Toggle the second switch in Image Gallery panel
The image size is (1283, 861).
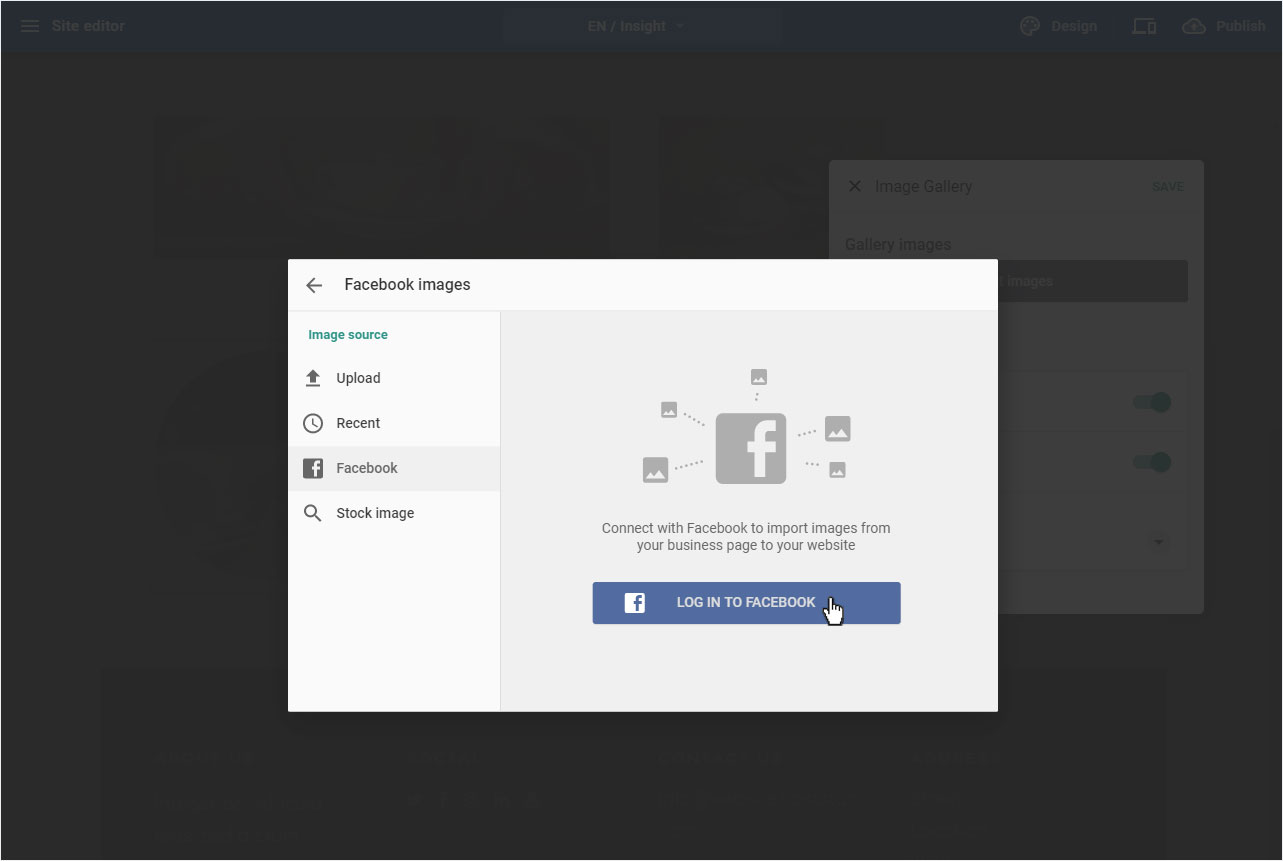click(1152, 462)
